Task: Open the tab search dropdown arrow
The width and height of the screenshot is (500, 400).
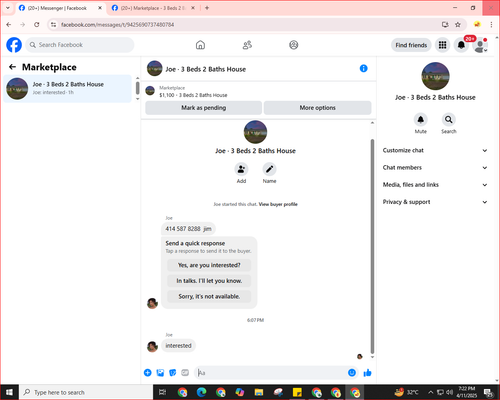Action: [8, 8]
